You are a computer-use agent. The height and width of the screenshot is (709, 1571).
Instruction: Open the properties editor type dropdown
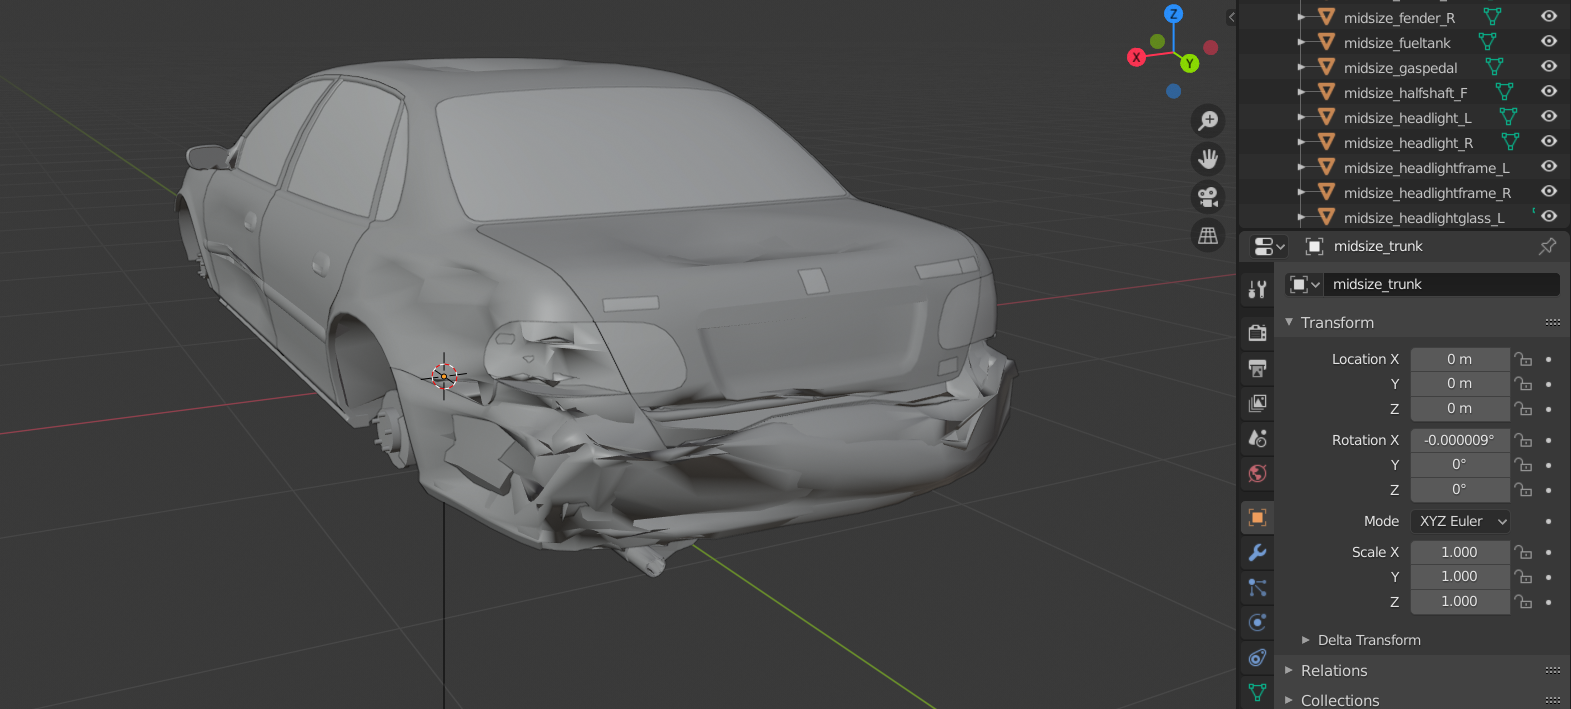pos(1269,246)
